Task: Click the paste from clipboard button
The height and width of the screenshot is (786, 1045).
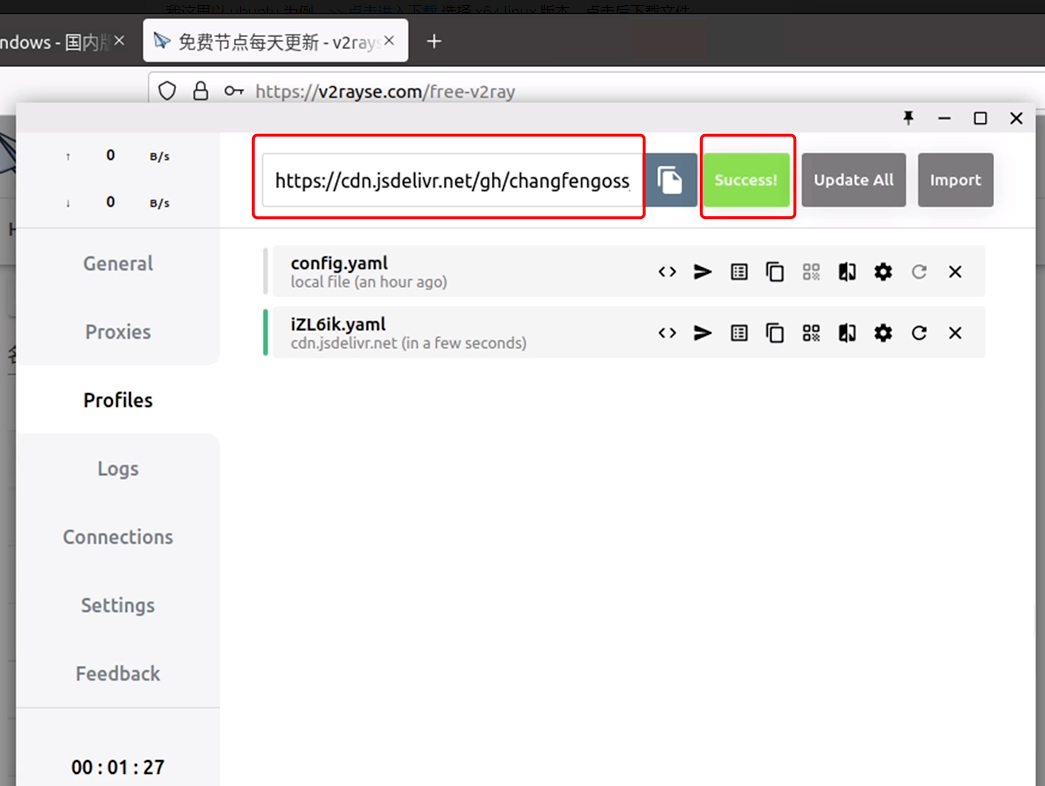Action: coord(670,180)
